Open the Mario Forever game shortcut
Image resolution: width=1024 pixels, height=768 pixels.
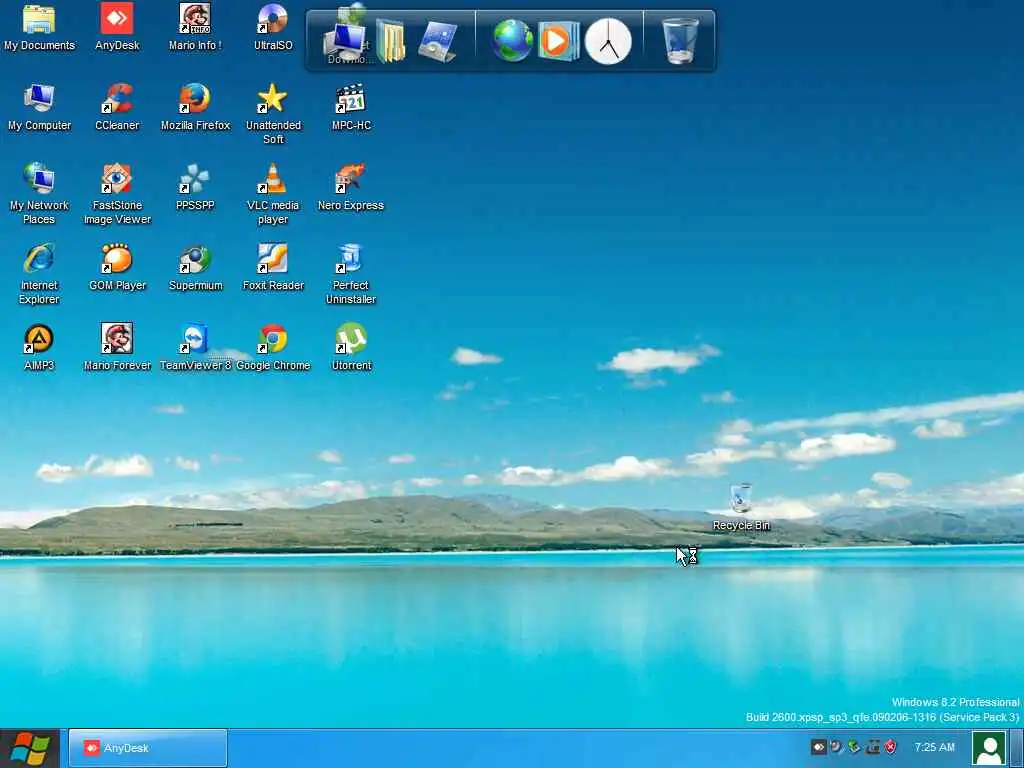pos(117,347)
